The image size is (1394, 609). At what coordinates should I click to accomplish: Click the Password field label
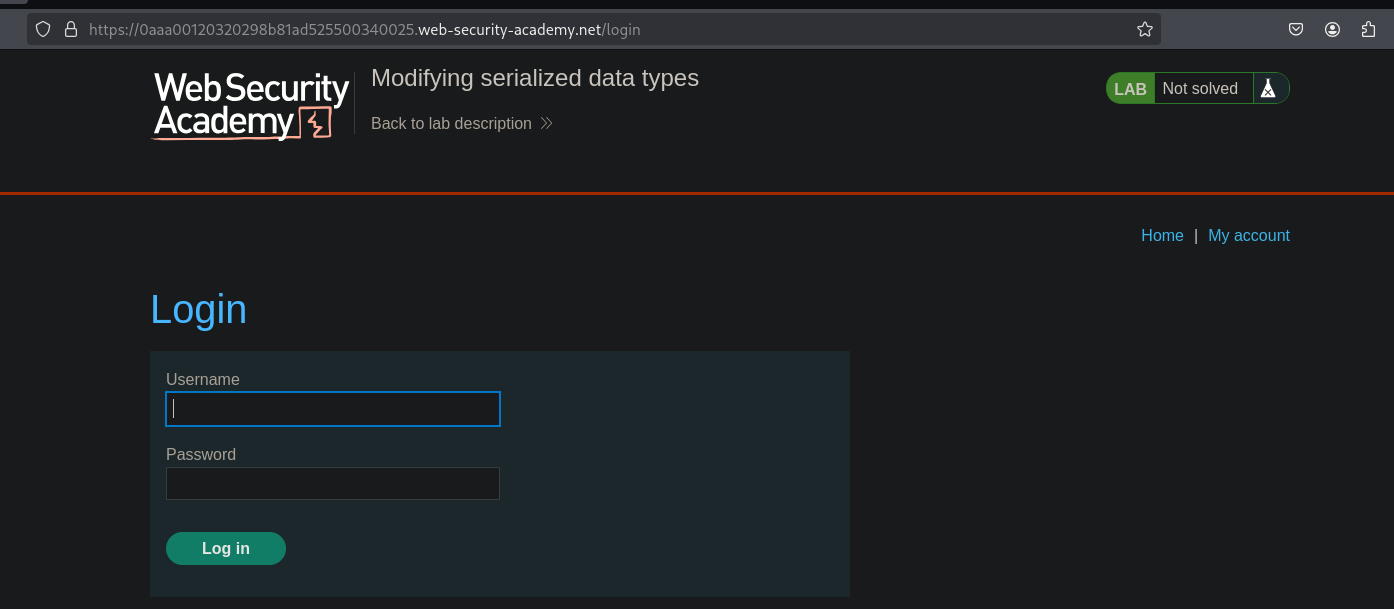pyautogui.click(x=201, y=455)
